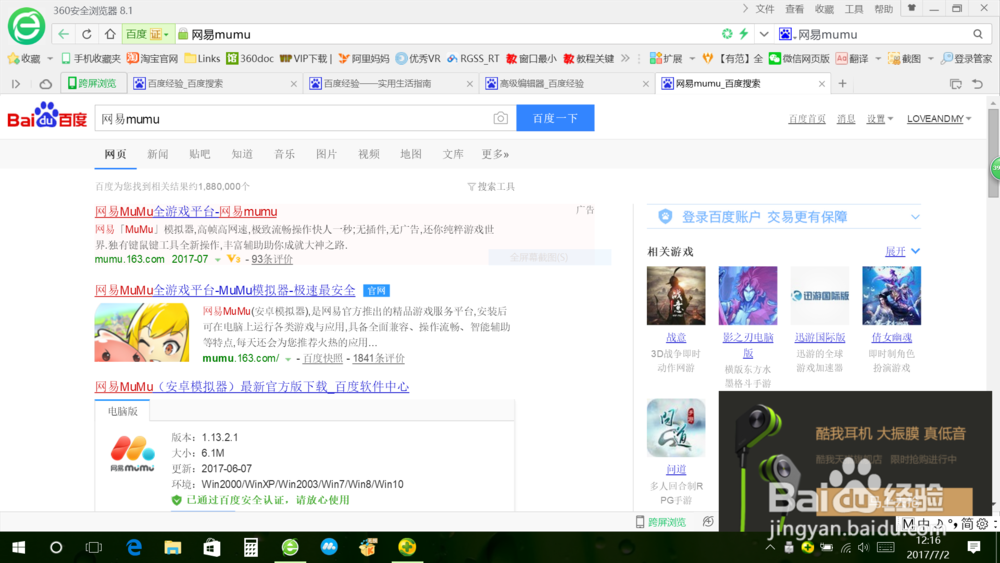Open the 战意 game thumbnail
Screen dimensions: 1000x563
point(676,296)
